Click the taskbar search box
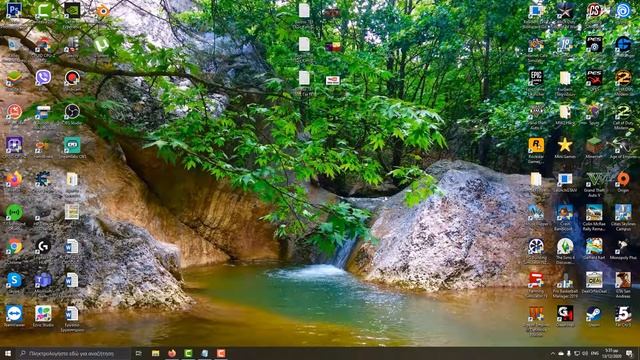This screenshot has width=640, height=360. [73, 353]
